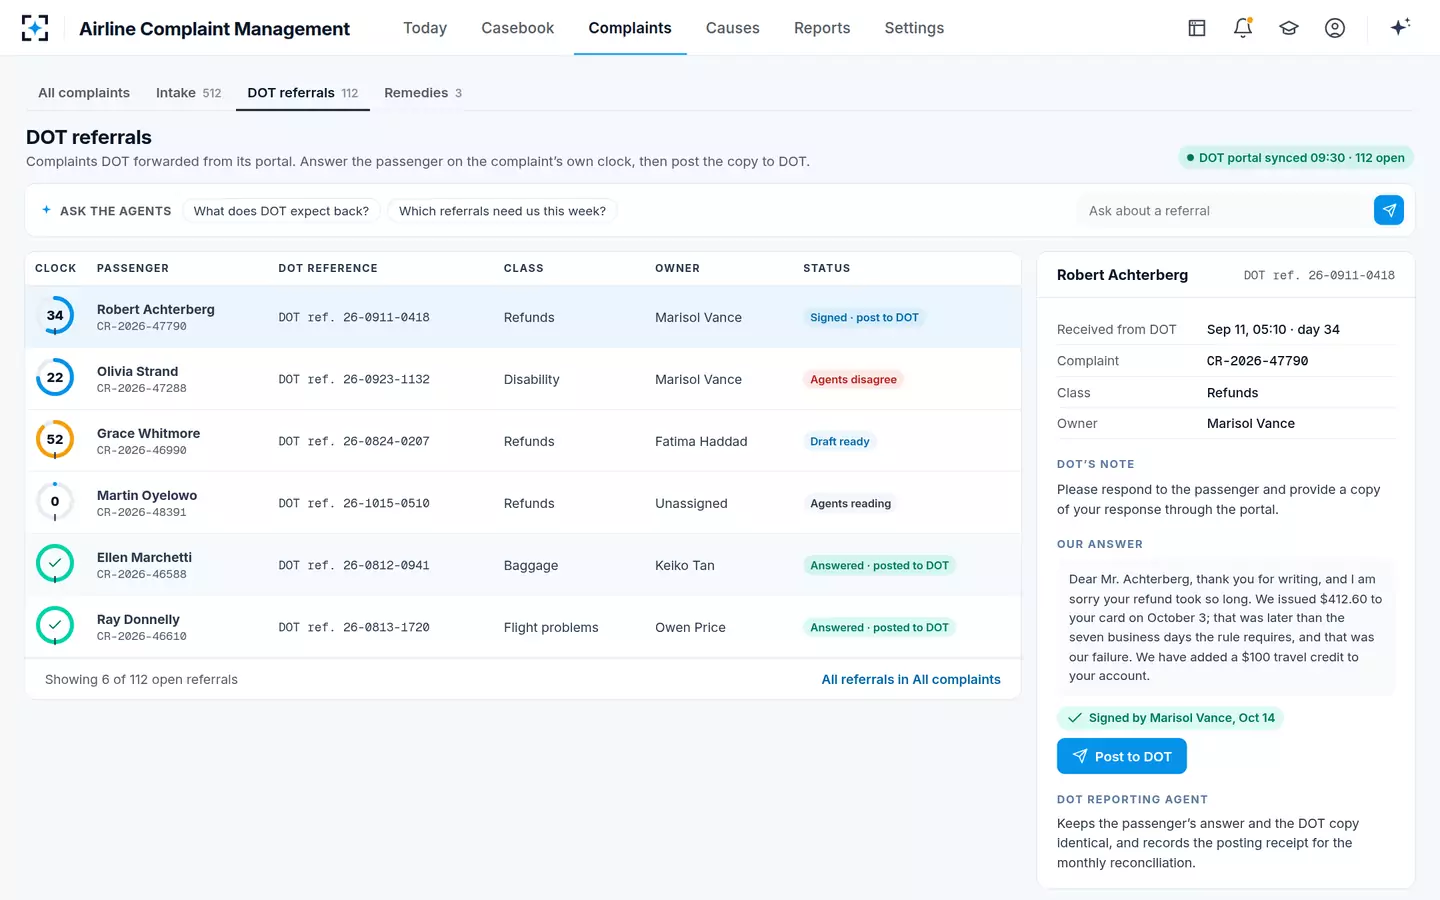Sort by the Class column header
This screenshot has height=900, width=1440.
524,268
